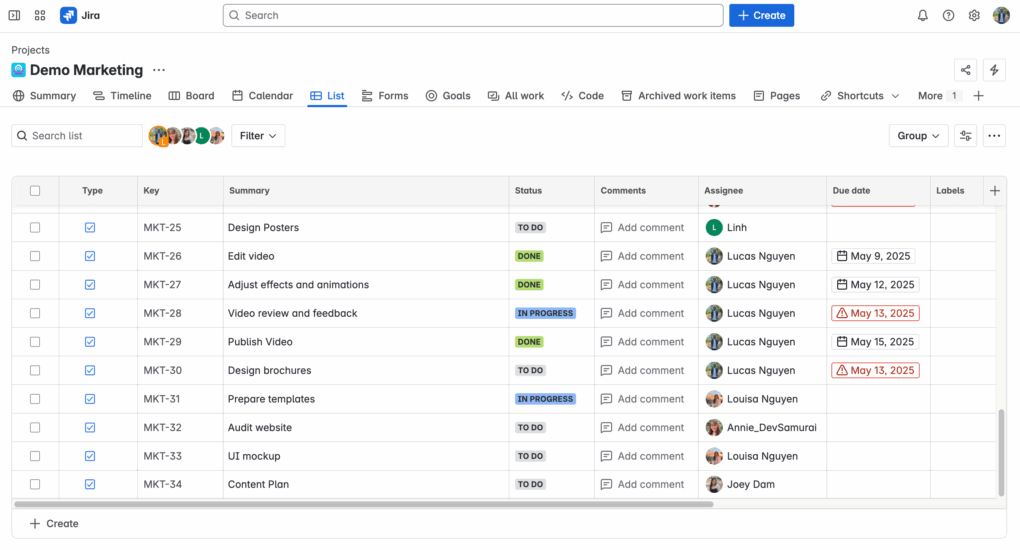
Task: Toggle the select-all checkbox in header
Action: point(35,191)
